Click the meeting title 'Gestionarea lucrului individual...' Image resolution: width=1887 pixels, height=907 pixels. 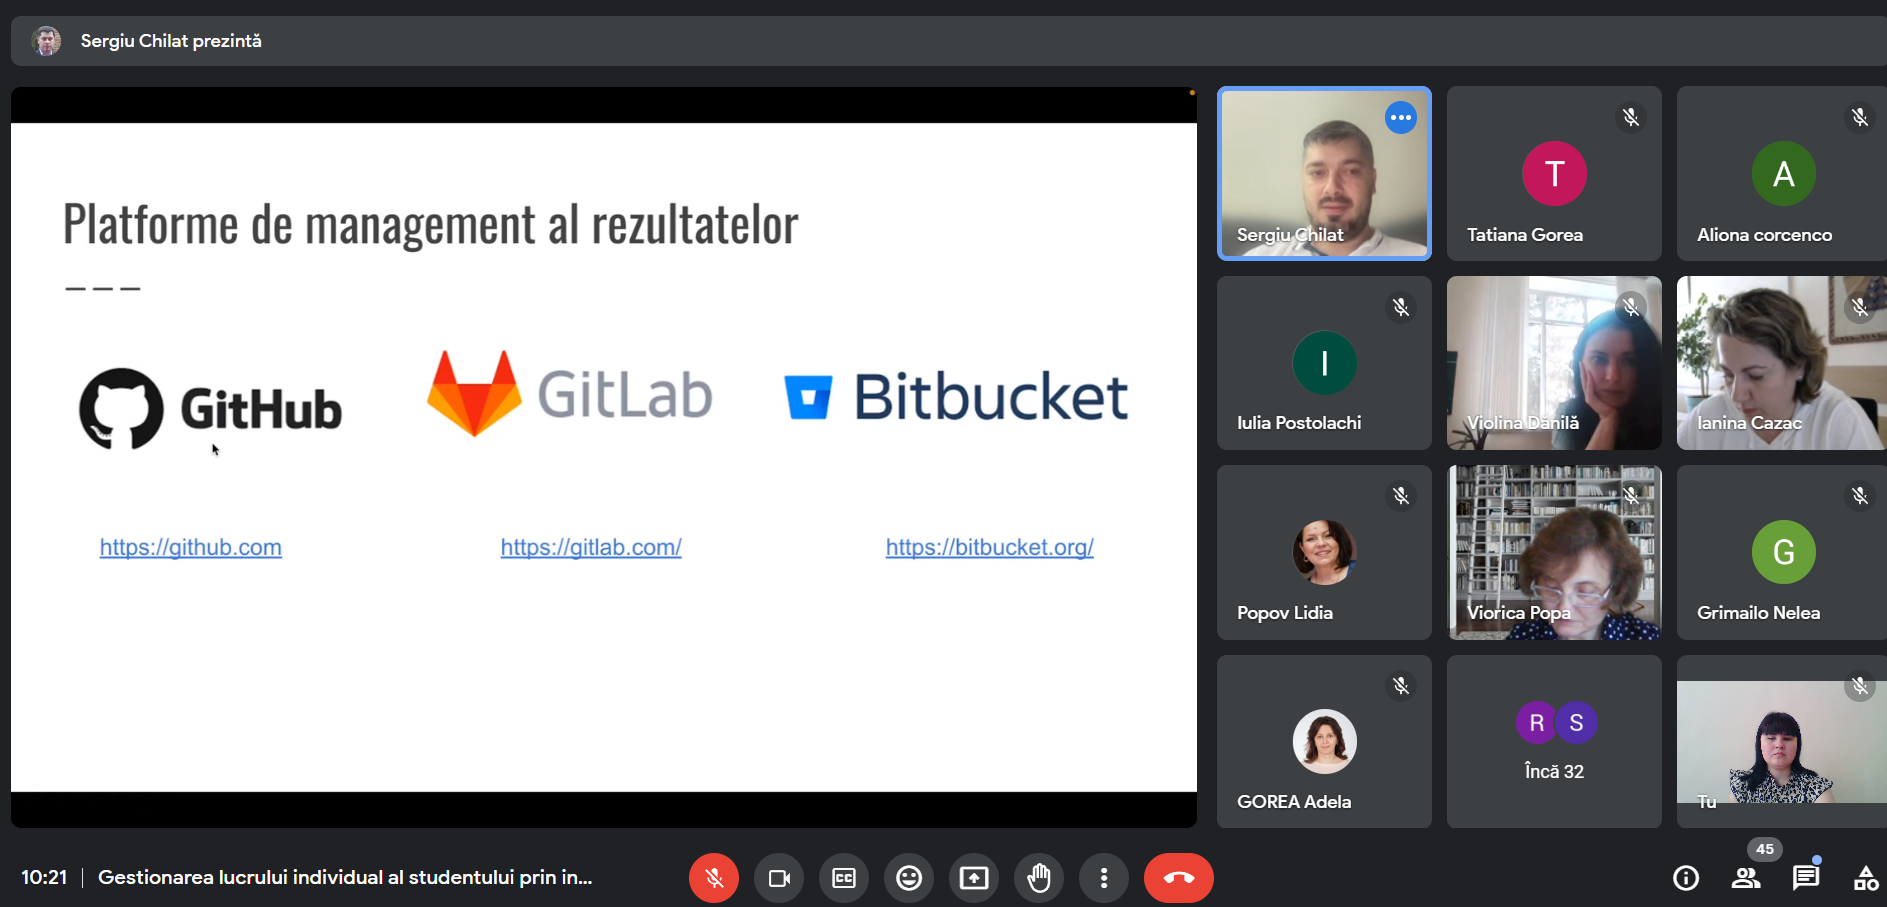pyautogui.click(x=345, y=877)
